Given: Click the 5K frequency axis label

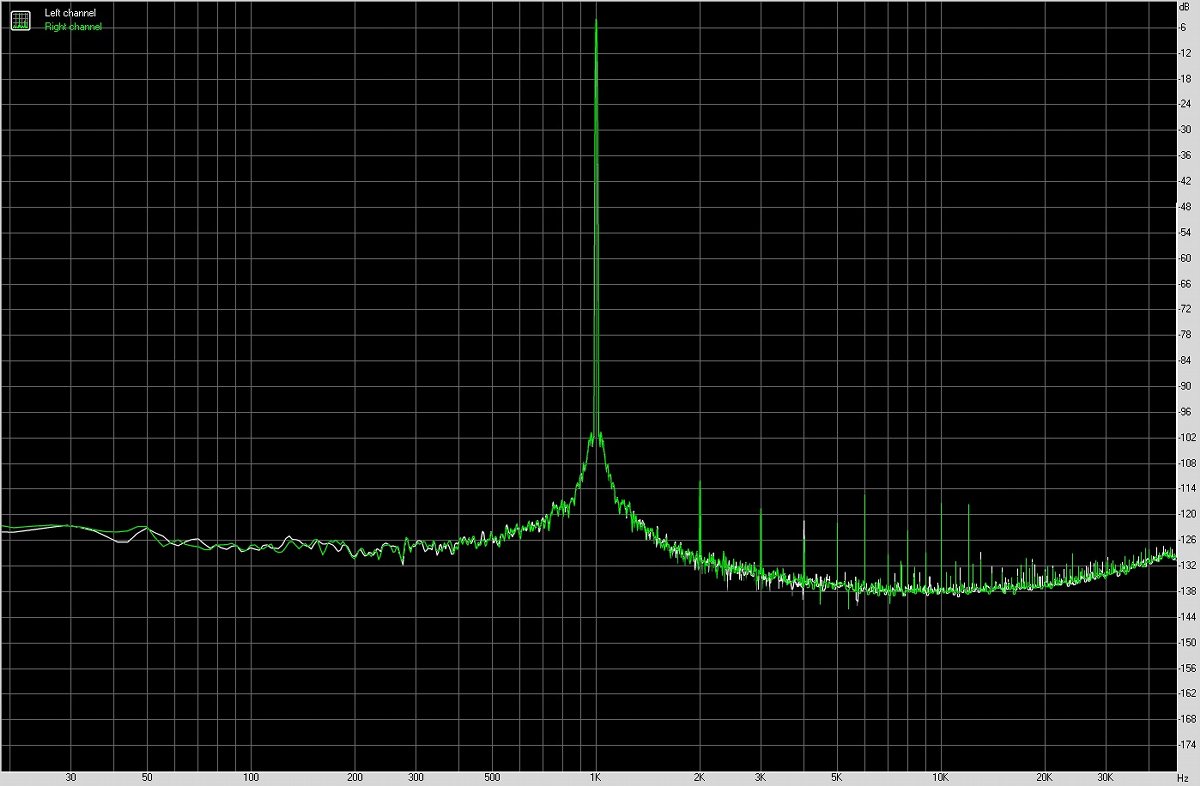Looking at the screenshot, I should point(836,777).
